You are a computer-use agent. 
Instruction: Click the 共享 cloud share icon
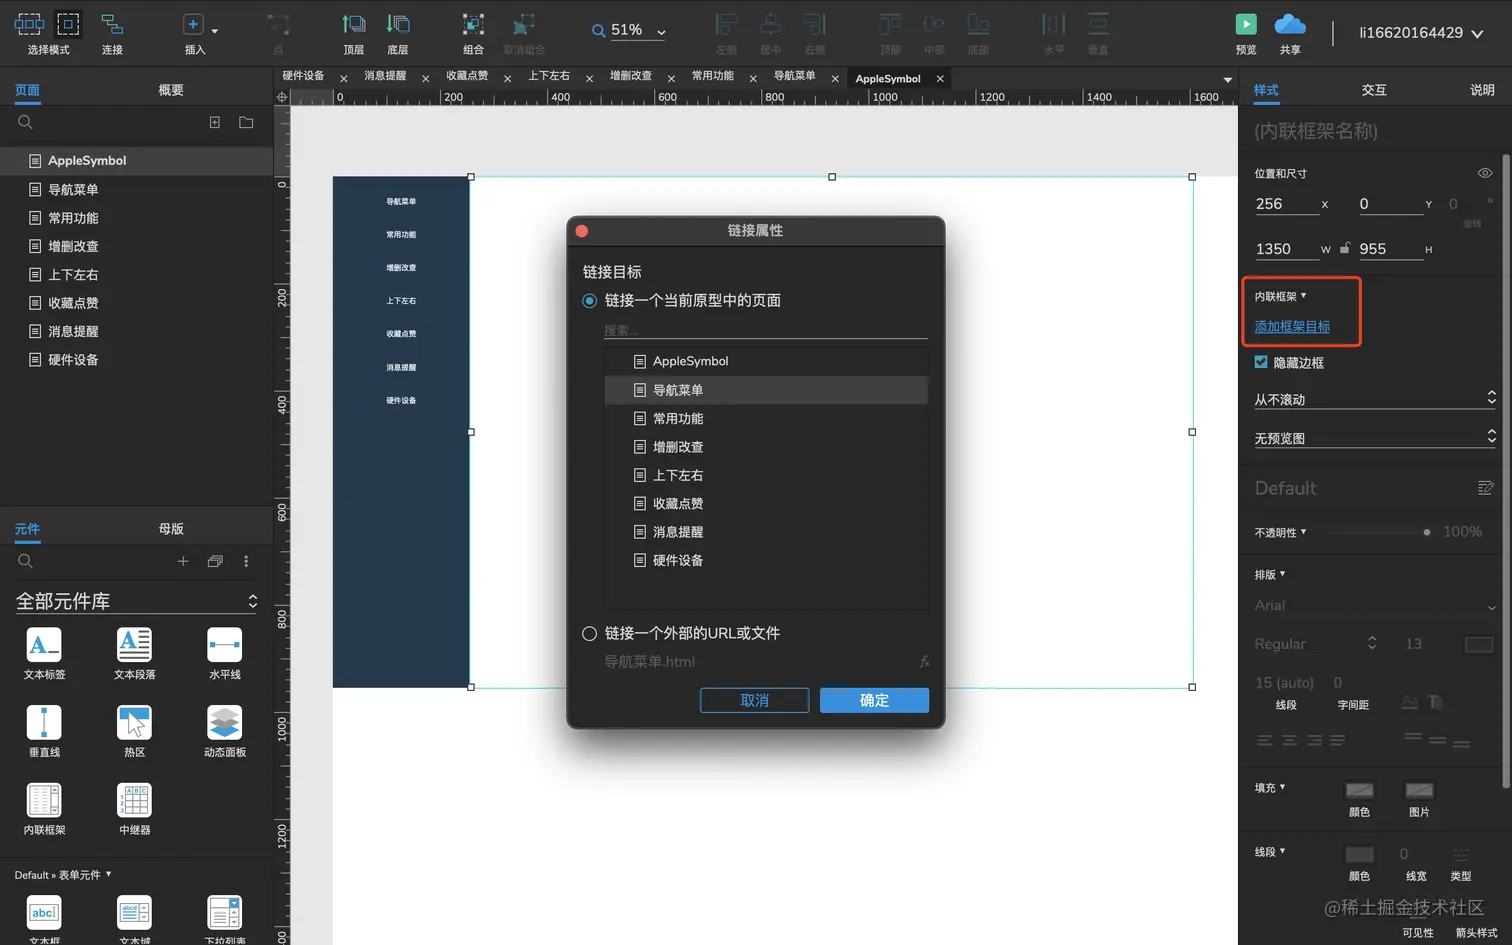click(x=1290, y=24)
